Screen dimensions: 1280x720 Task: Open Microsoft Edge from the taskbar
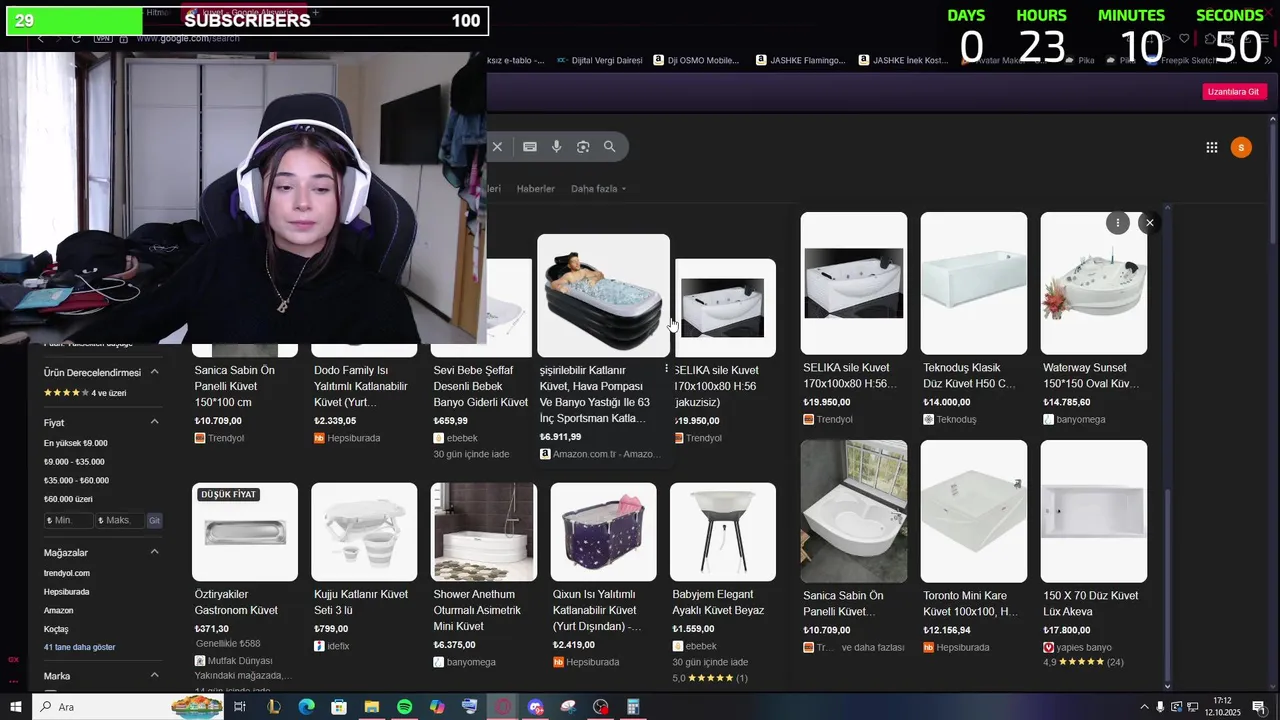pyautogui.click(x=306, y=707)
